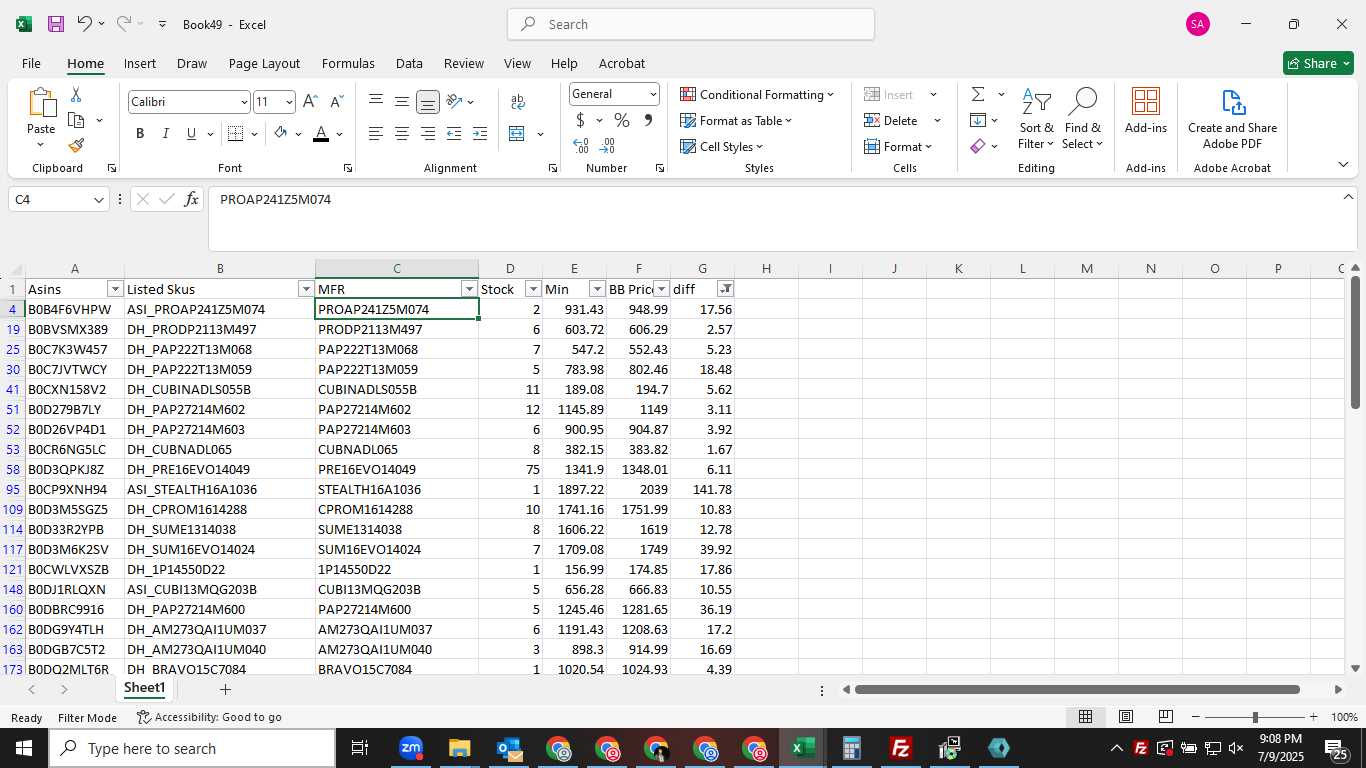Switch to the Data tab

409,63
